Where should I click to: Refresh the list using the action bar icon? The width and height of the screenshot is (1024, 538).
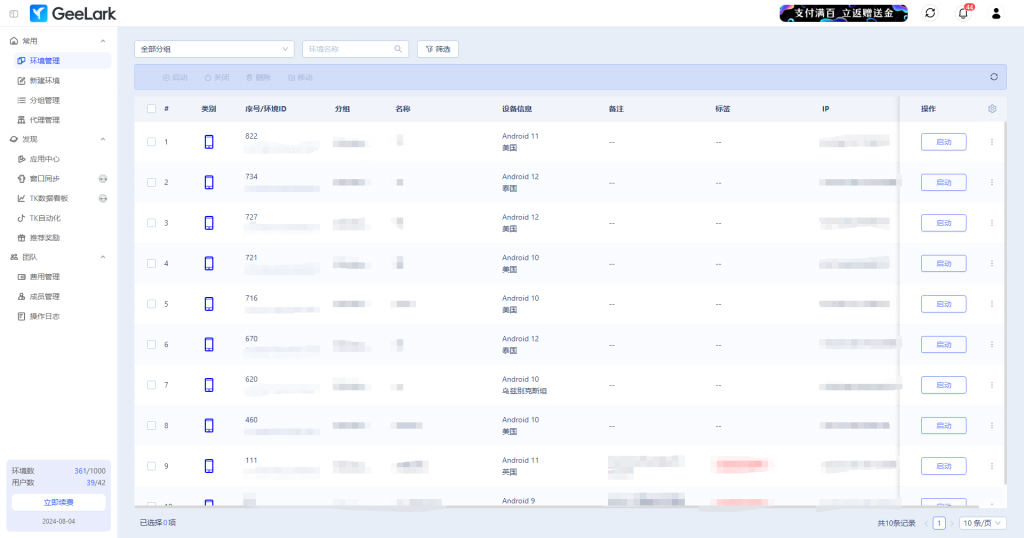click(994, 77)
